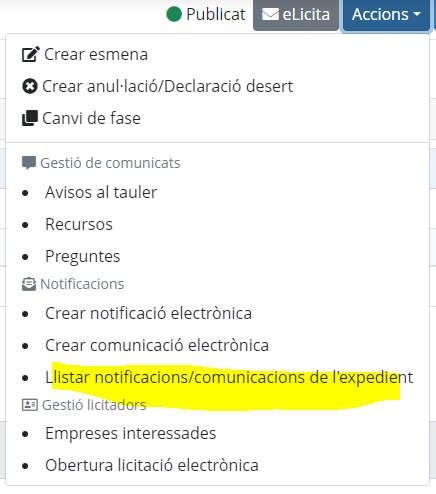
Task: Click the circled X icon for Crear anul·lació
Action: 30,86
